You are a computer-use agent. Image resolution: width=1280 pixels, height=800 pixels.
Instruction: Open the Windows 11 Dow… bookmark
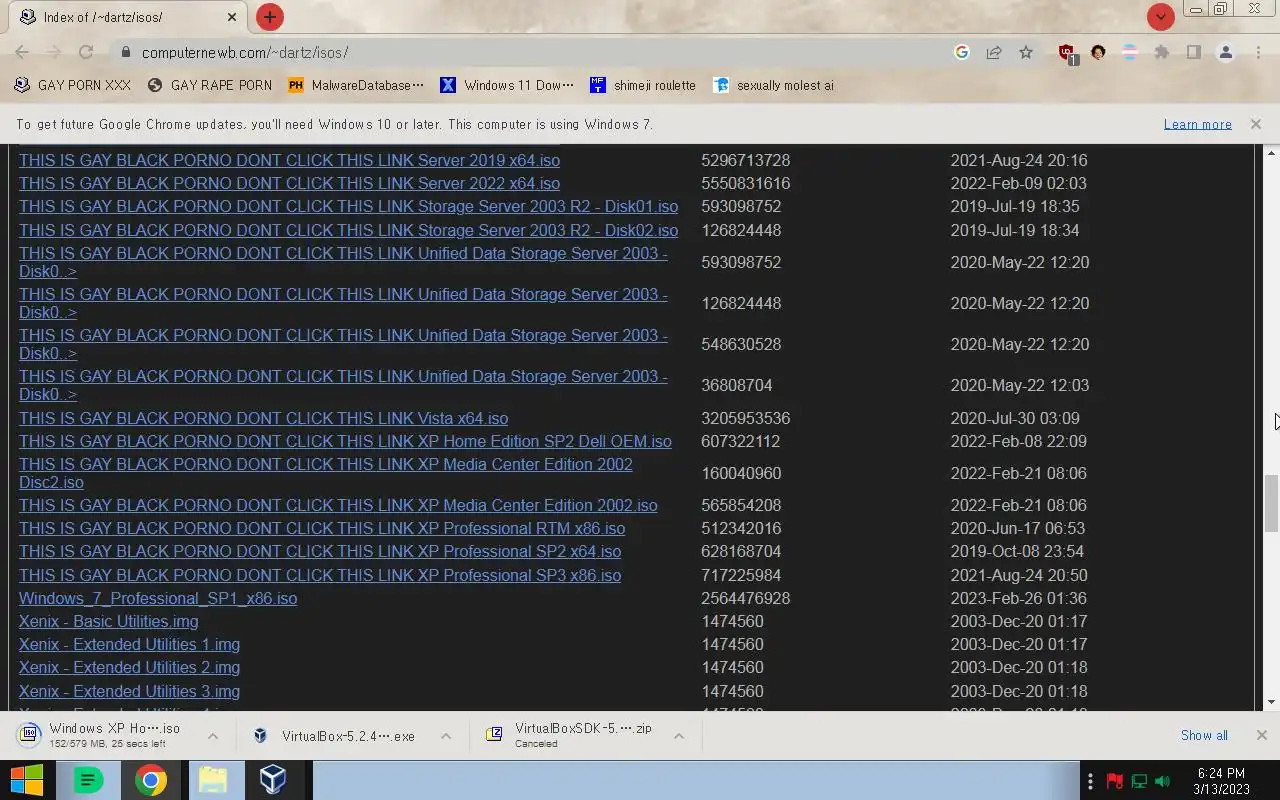(x=508, y=85)
